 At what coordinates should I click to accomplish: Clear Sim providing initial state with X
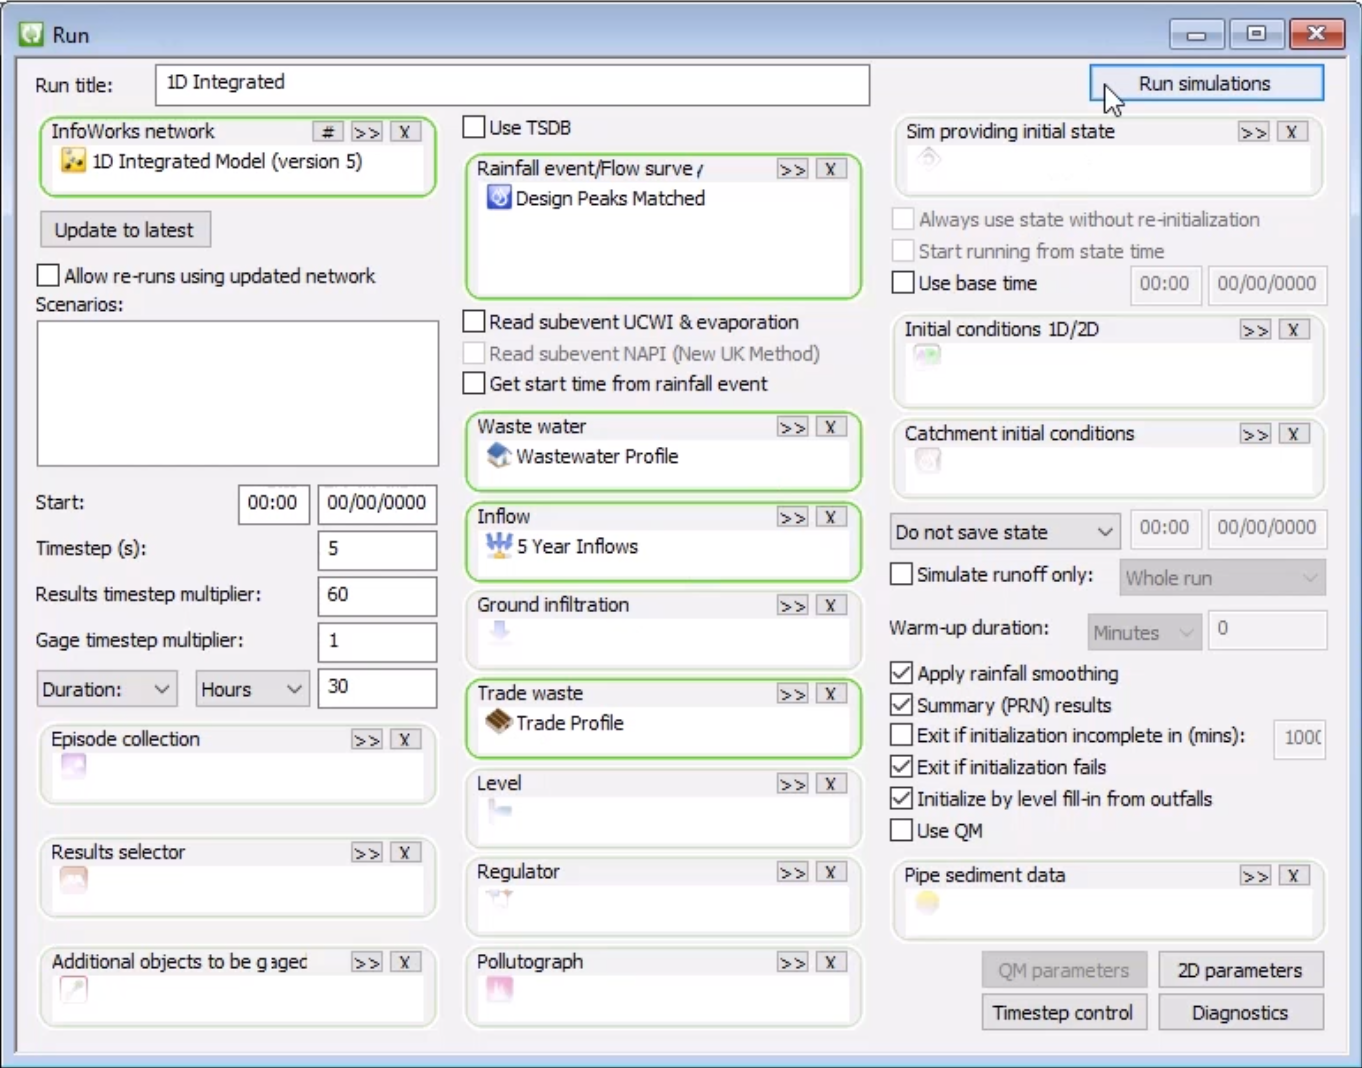pyautogui.click(x=1292, y=132)
